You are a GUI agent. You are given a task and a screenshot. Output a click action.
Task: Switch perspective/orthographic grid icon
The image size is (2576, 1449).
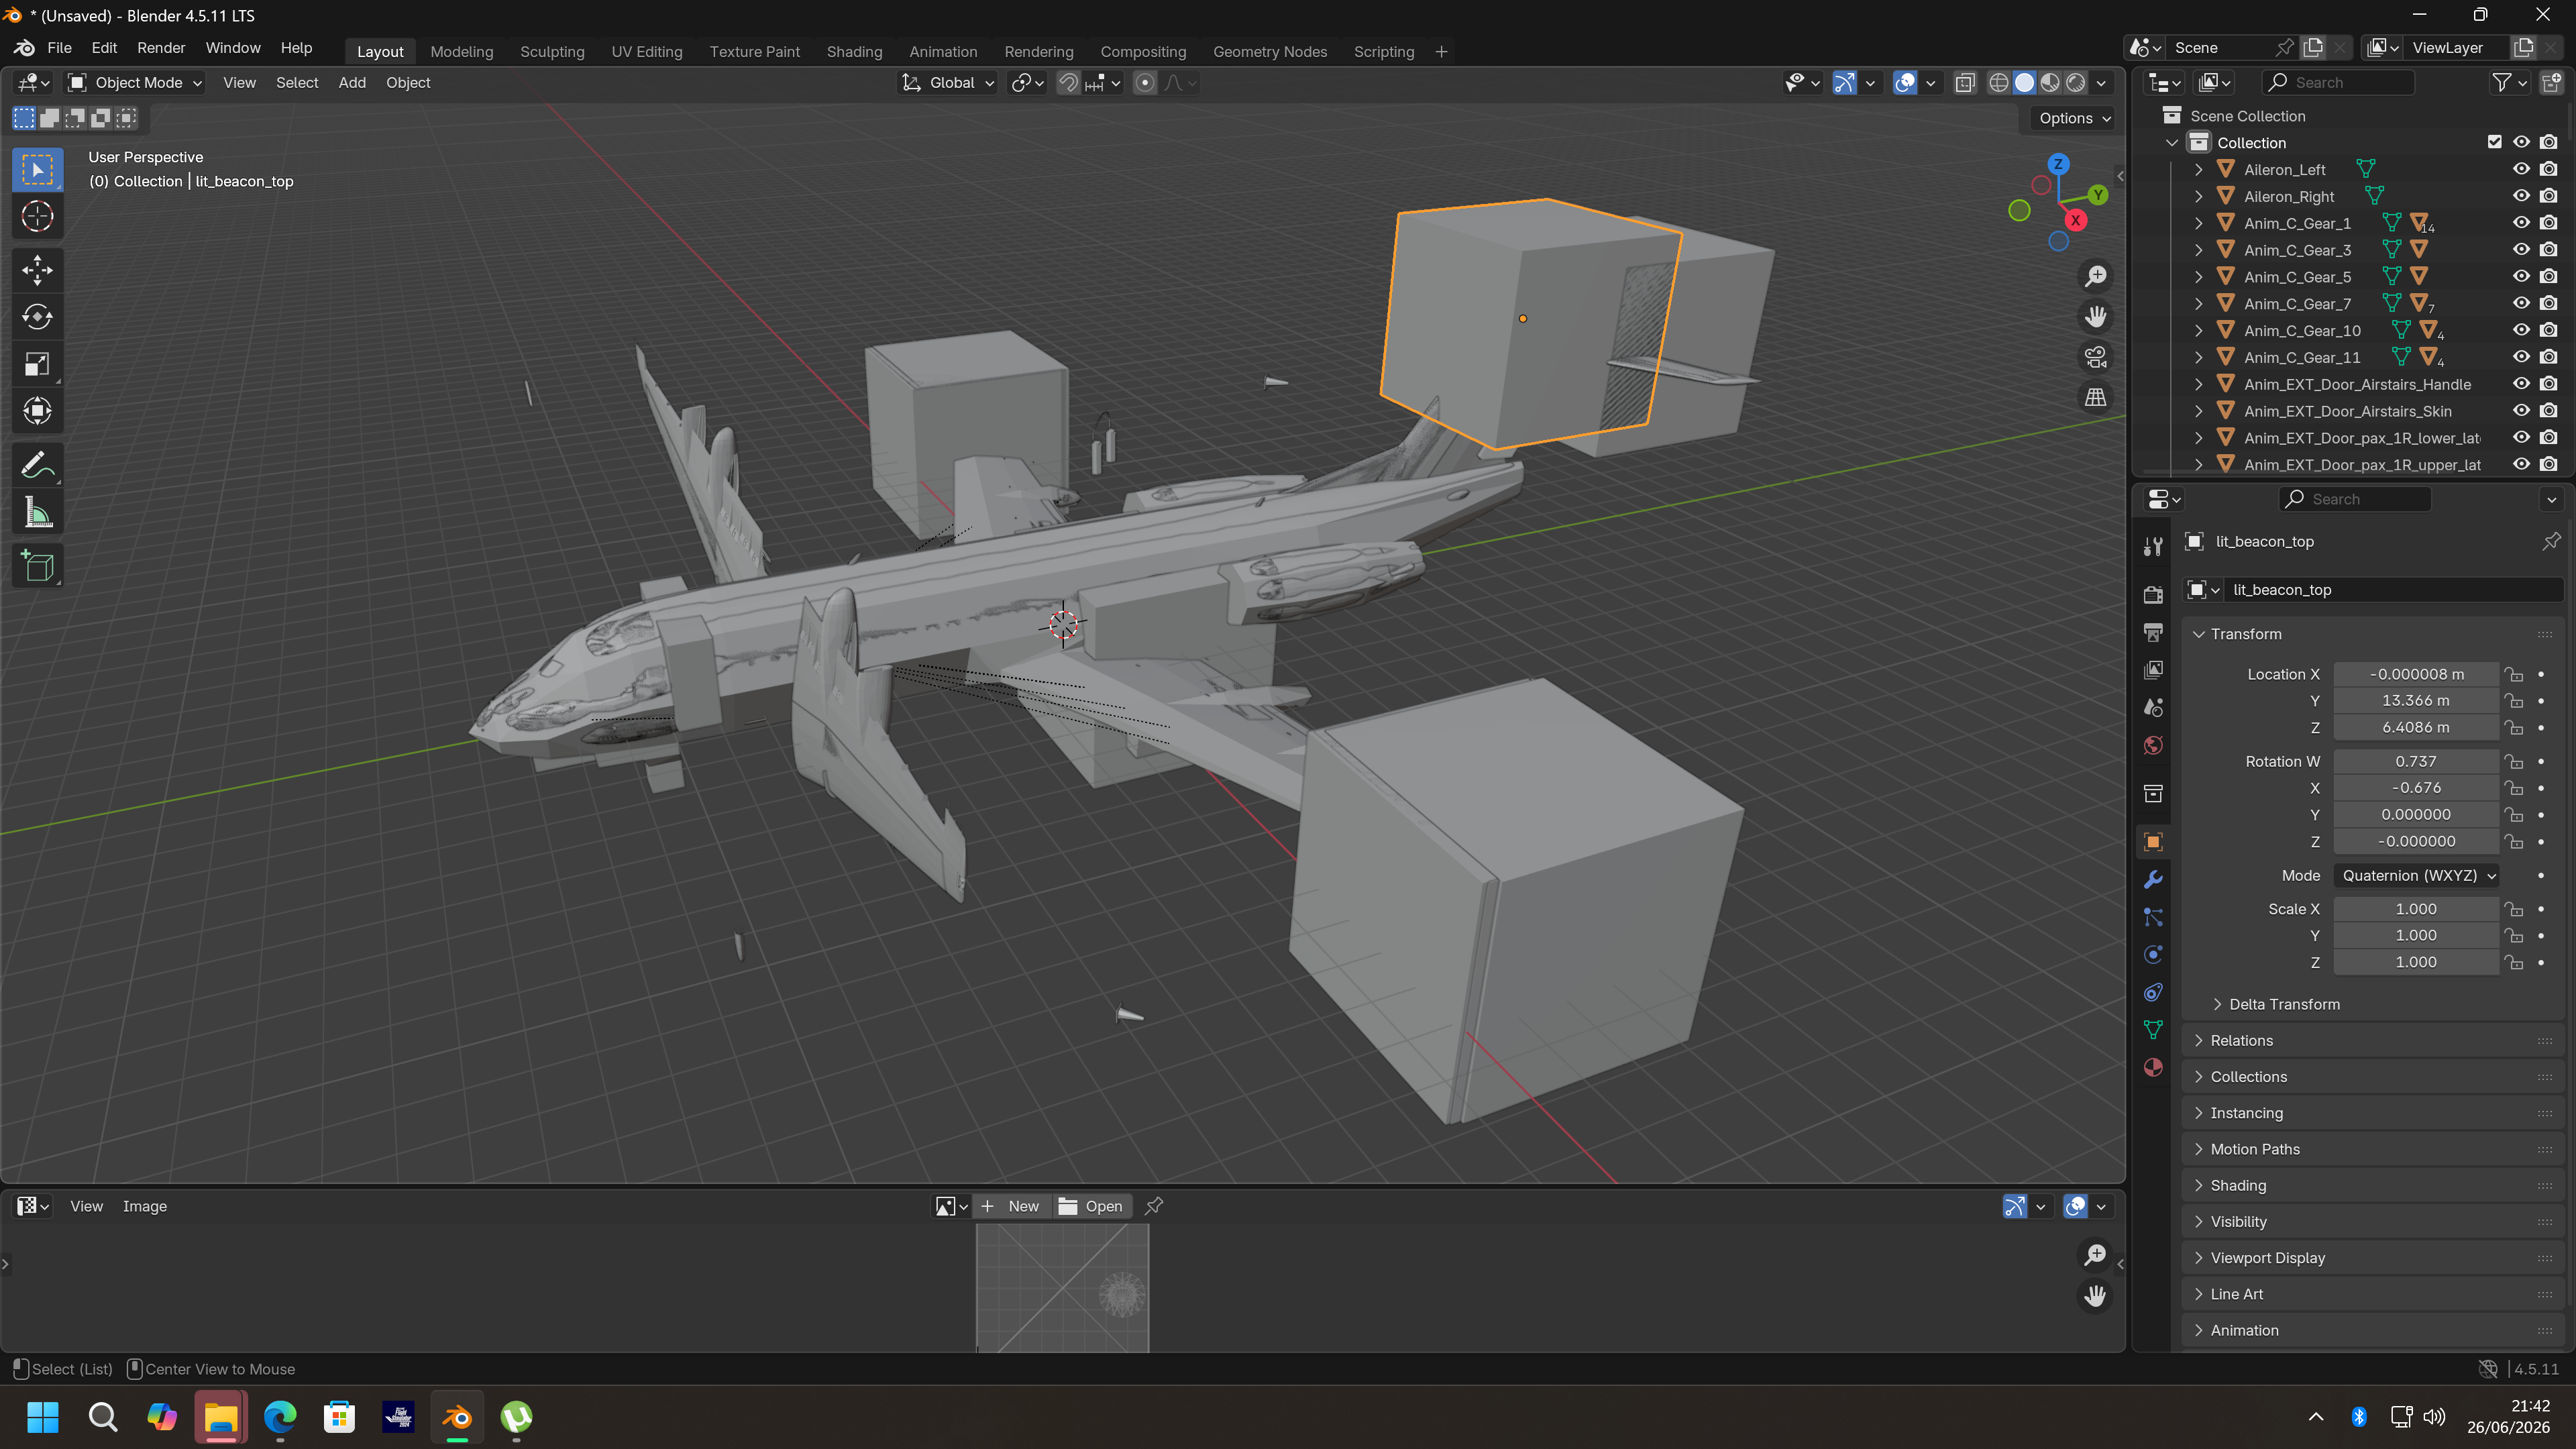tap(2095, 397)
